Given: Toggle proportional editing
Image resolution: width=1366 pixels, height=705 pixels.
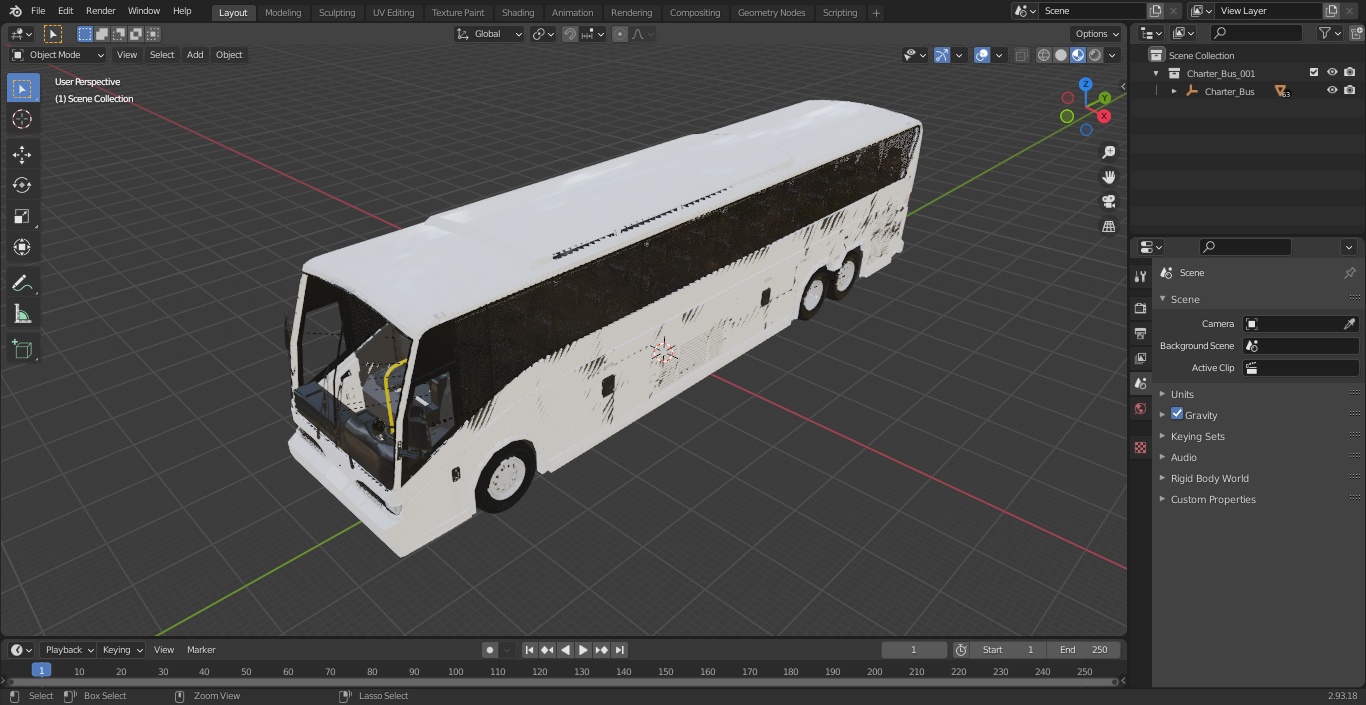Looking at the screenshot, I should click(620, 34).
